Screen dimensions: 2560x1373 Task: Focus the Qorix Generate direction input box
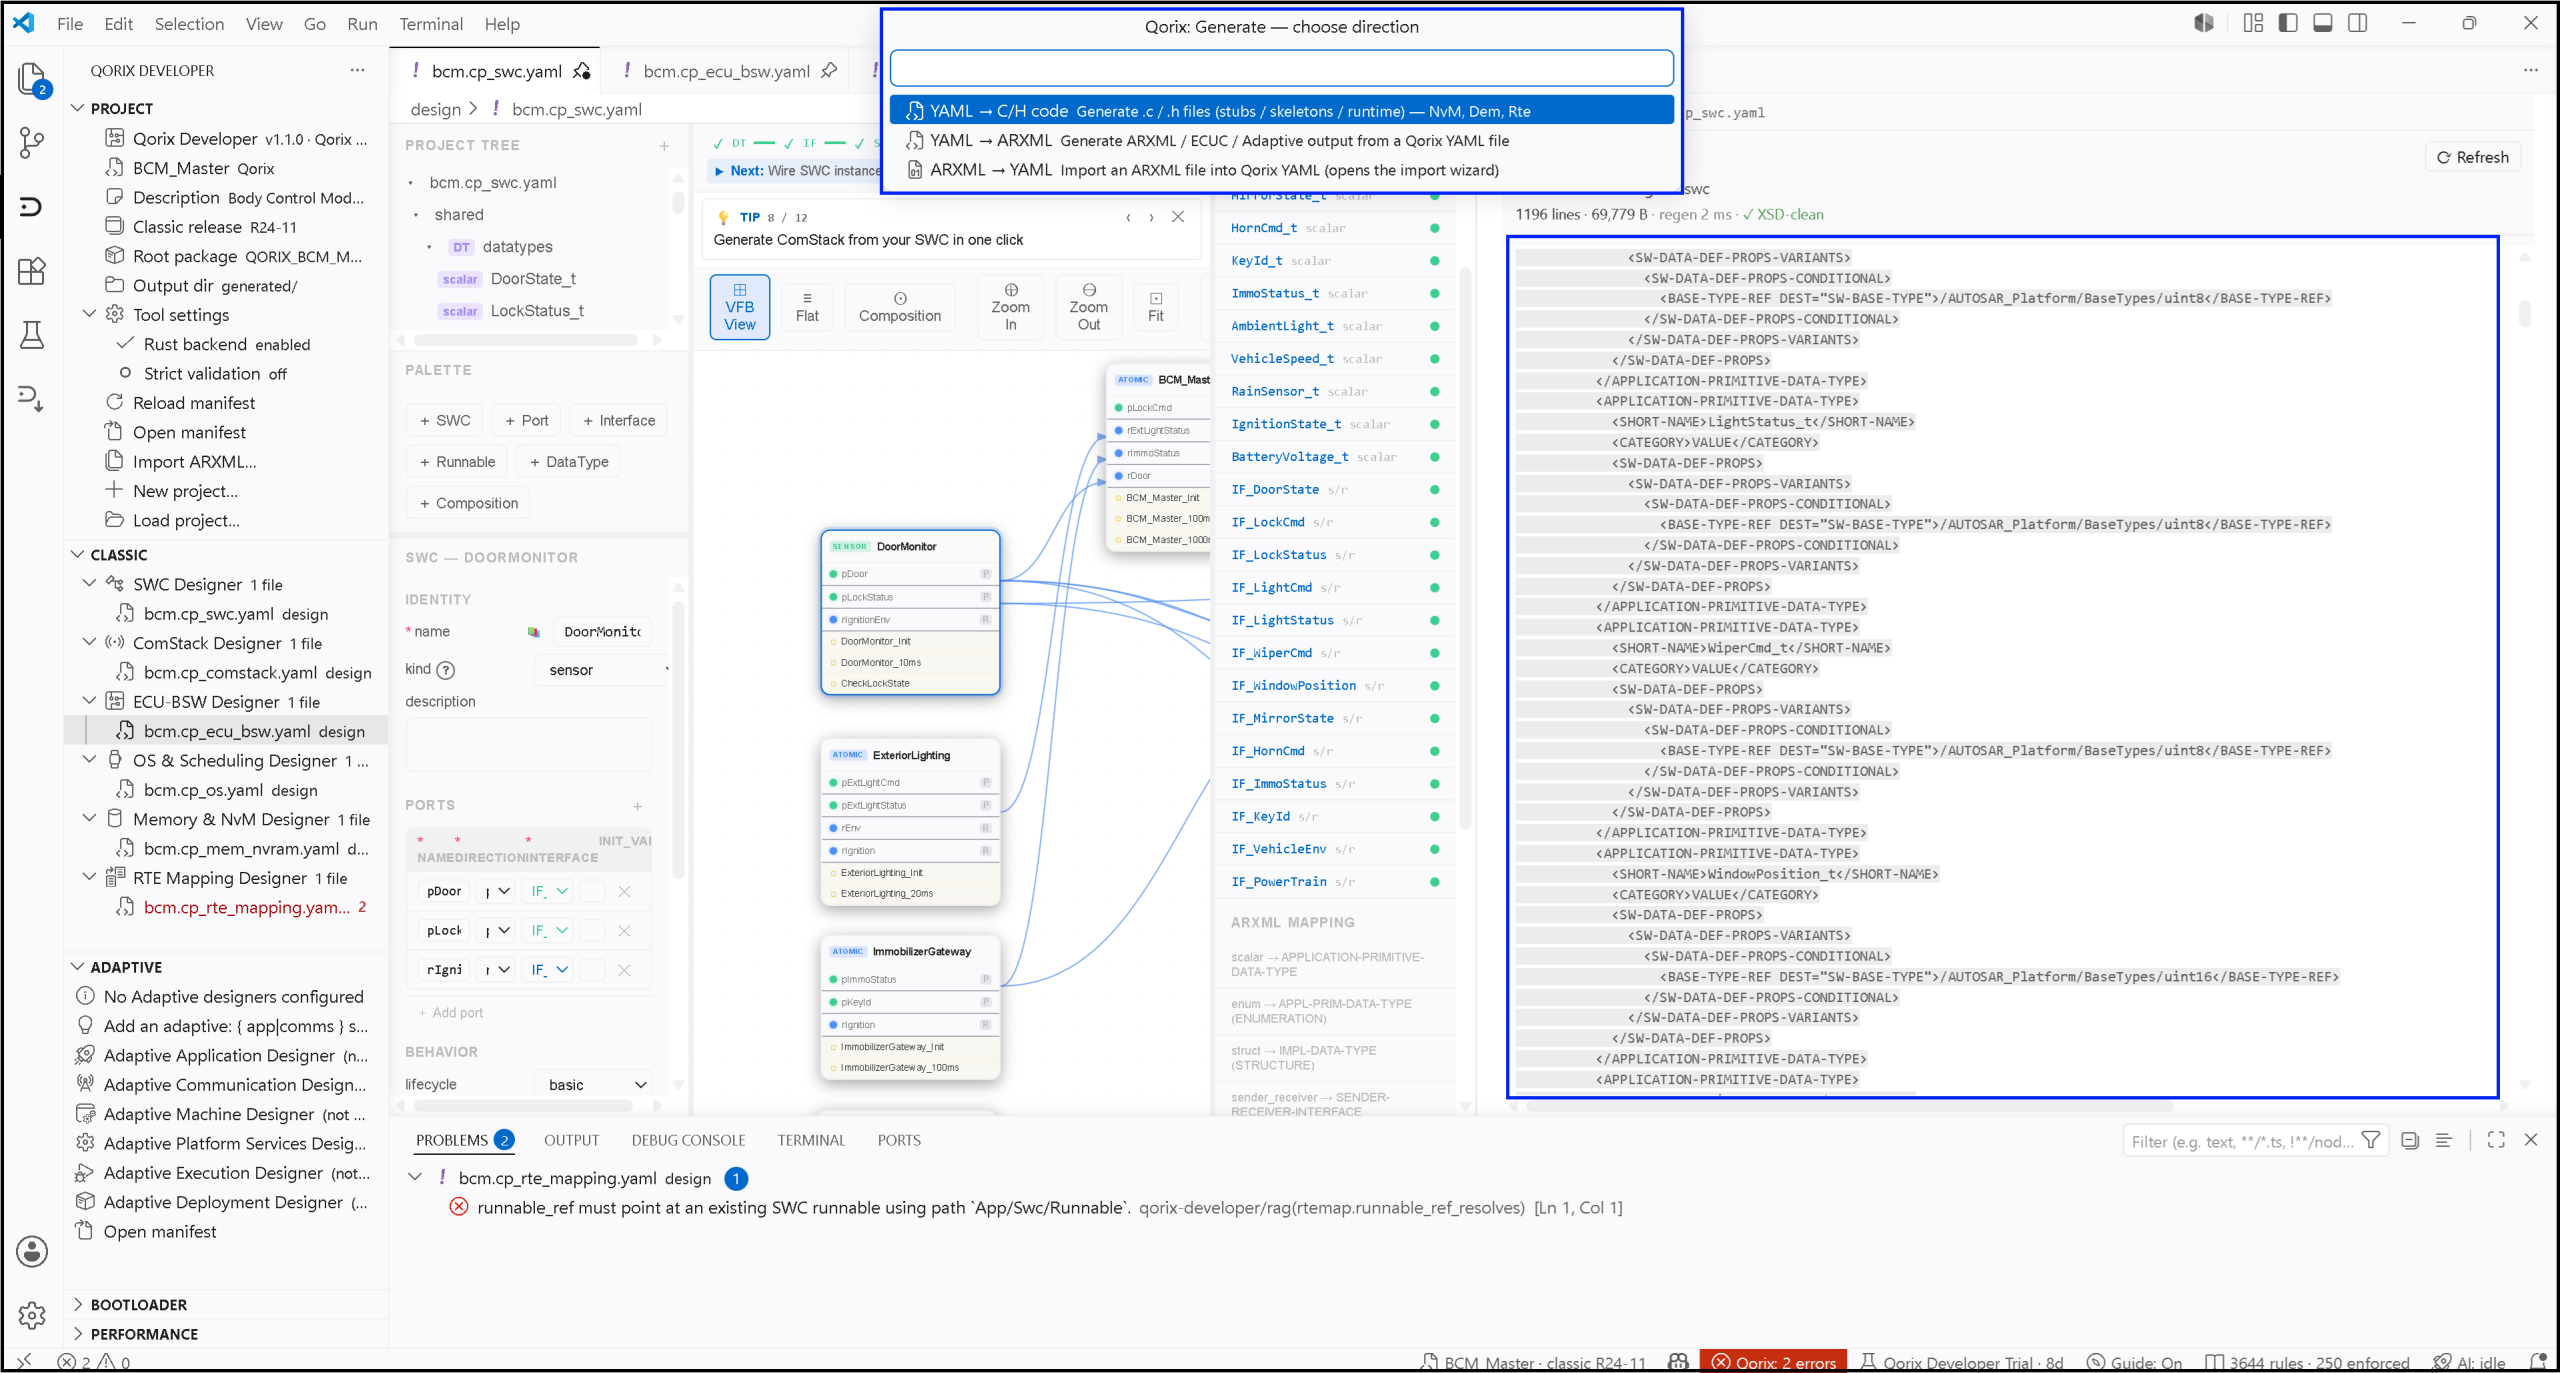tap(1281, 68)
